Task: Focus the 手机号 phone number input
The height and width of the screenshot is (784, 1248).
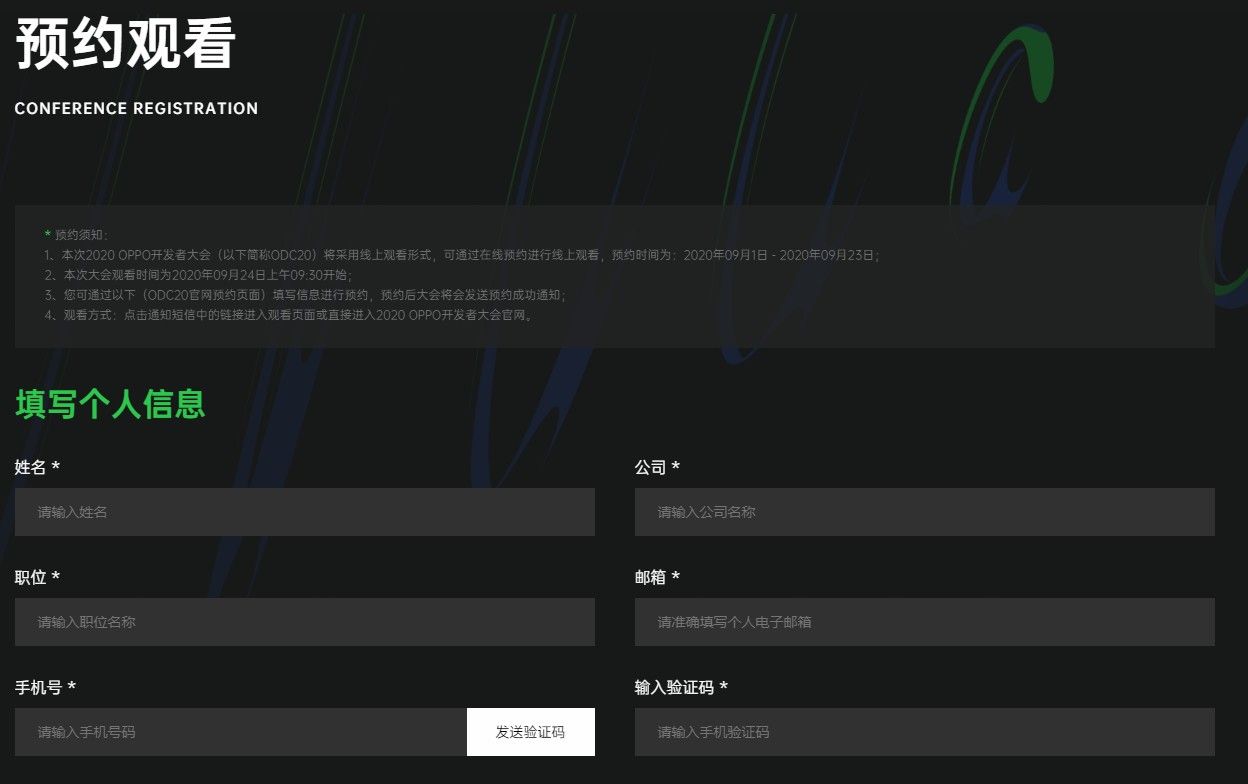Action: (x=241, y=732)
